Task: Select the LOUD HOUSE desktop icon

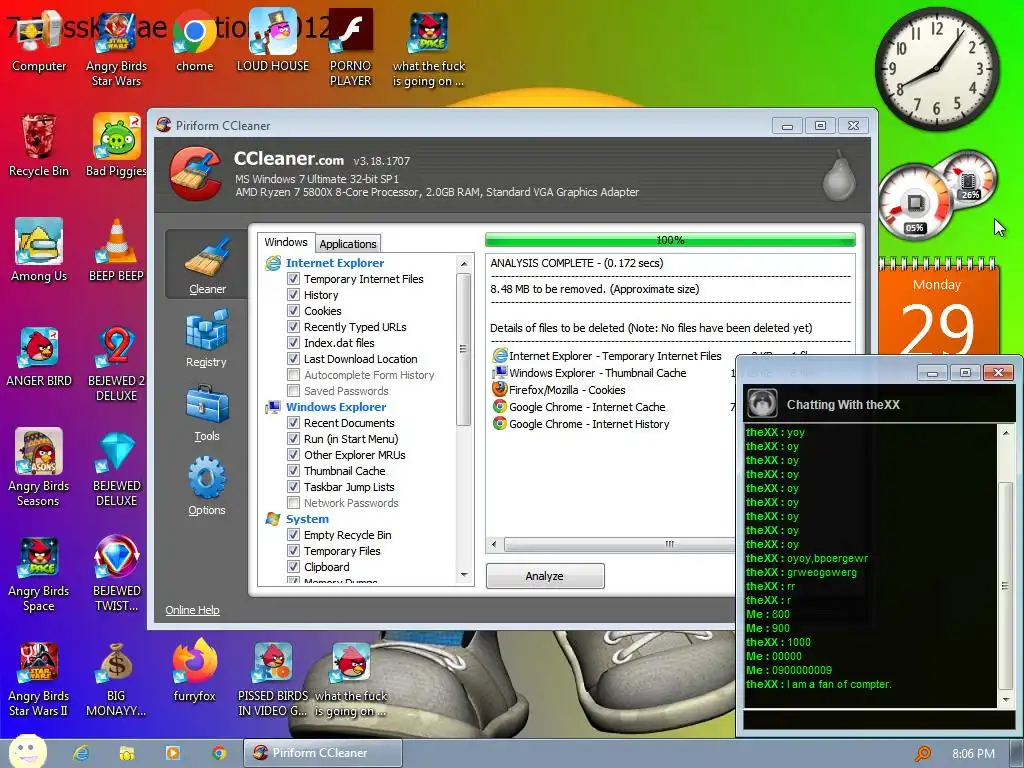Action: tap(273, 42)
